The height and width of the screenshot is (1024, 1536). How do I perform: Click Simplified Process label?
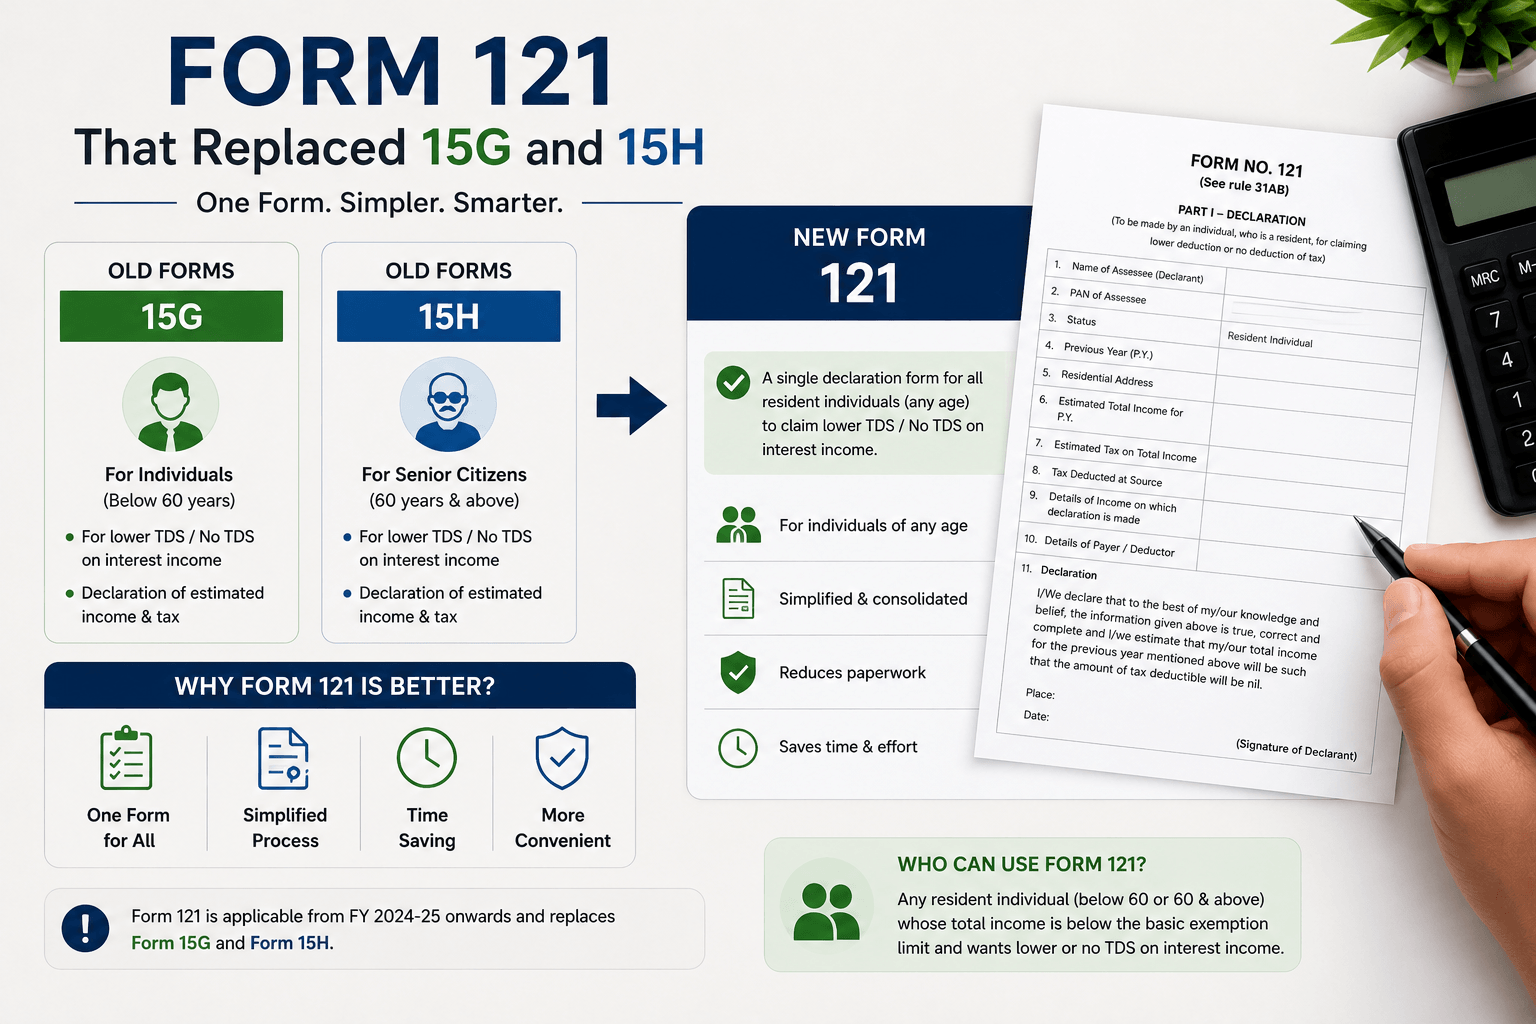285,828
